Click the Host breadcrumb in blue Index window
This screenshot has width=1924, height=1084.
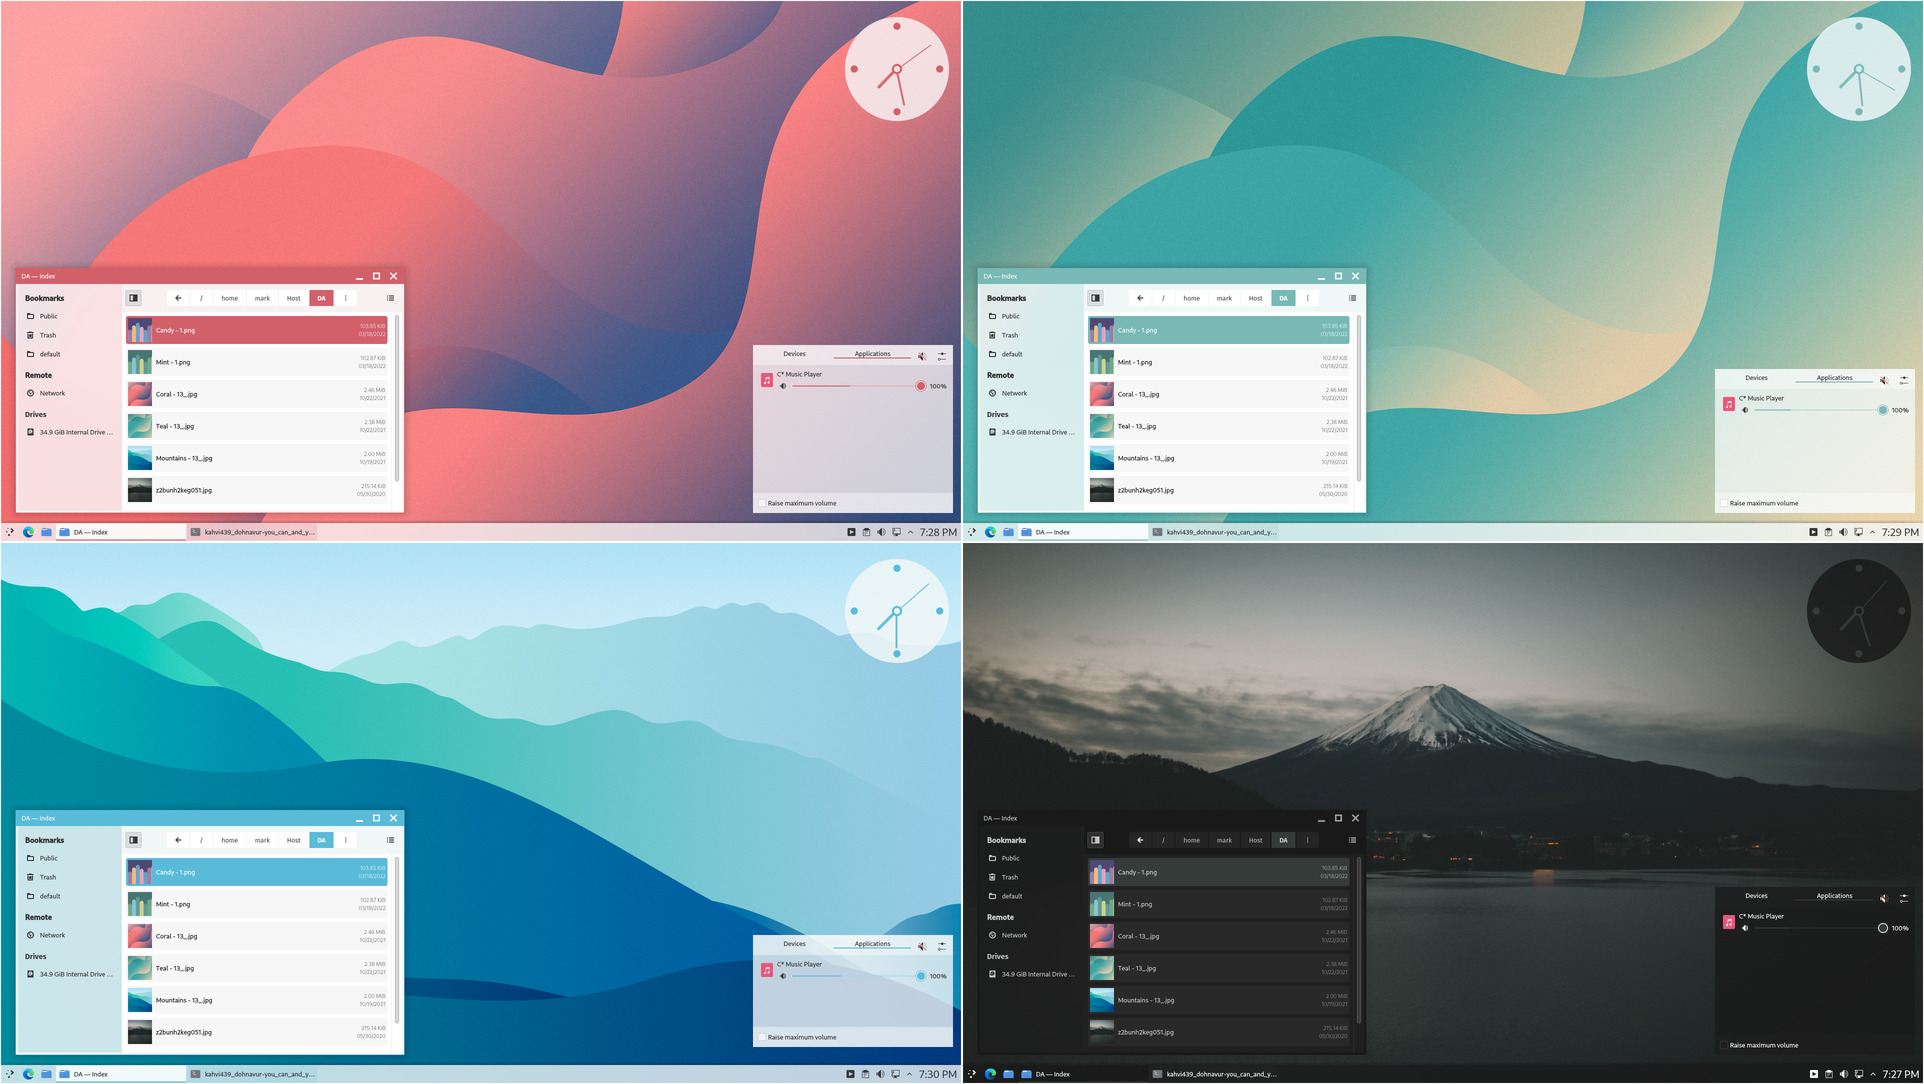coord(293,840)
